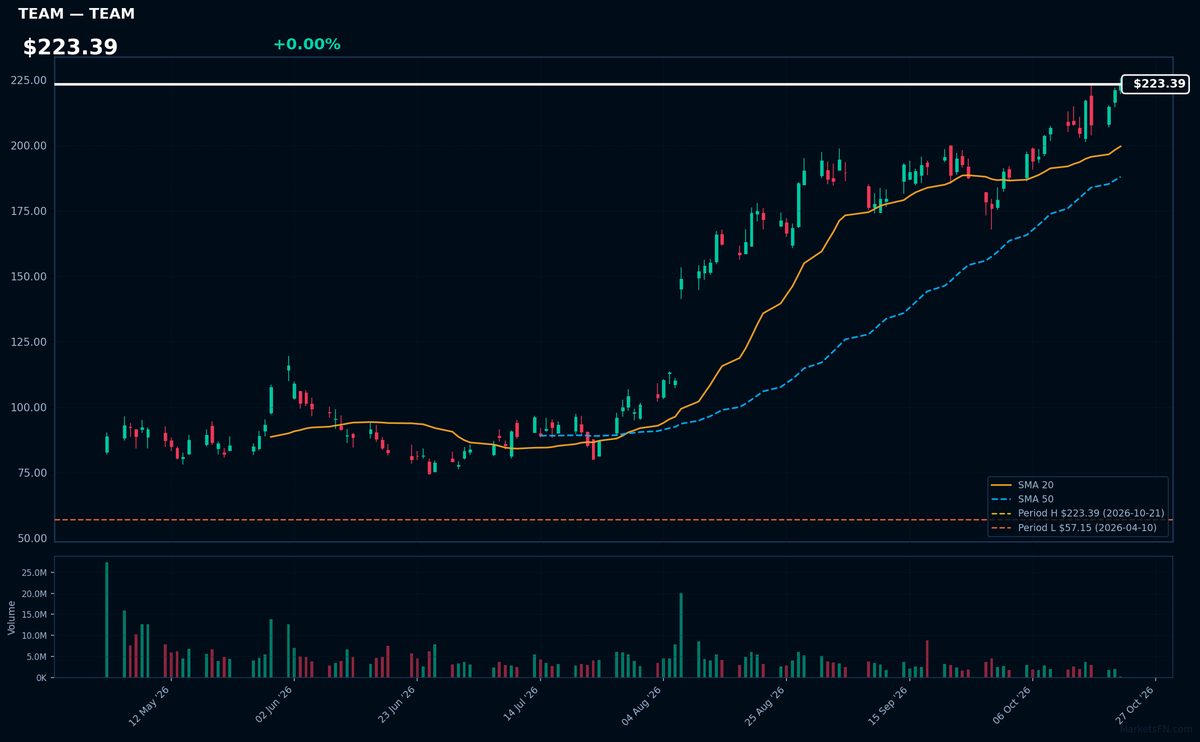Screen dimensions: 1200x742
Task: Click the TEAM — TEAM chart title
Action: (77, 14)
